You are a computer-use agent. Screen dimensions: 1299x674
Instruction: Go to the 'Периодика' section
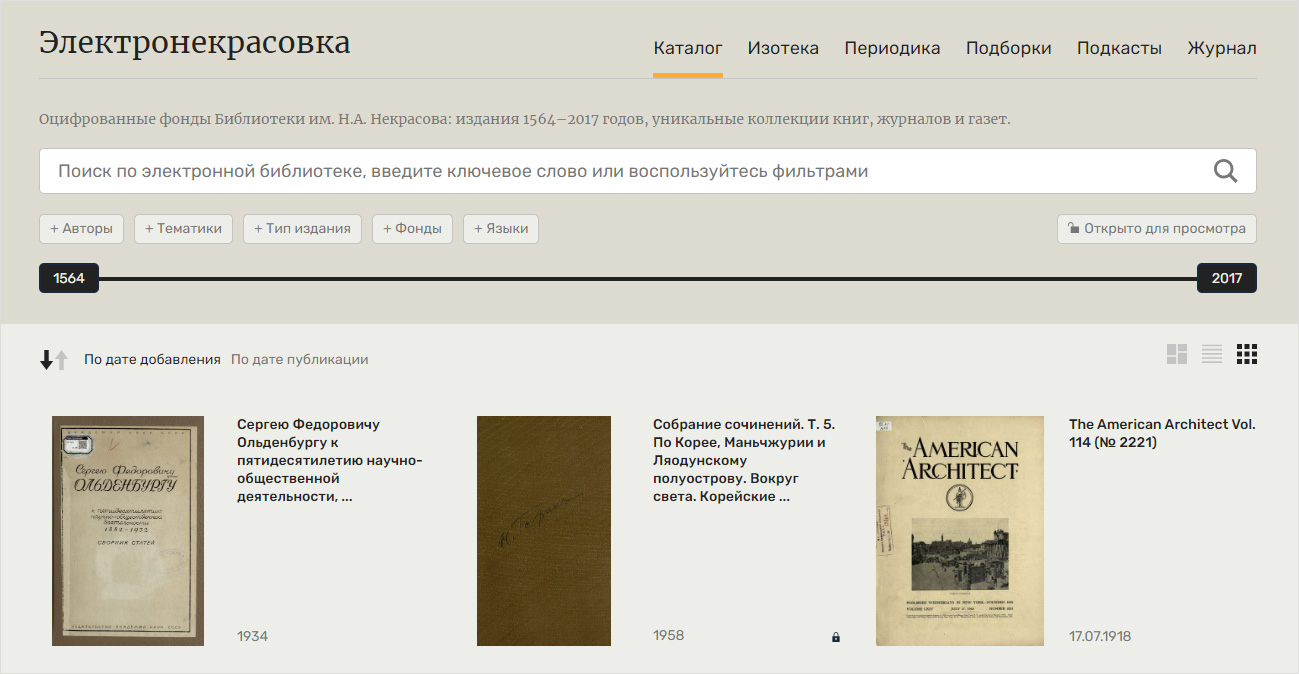click(x=892, y=48)
